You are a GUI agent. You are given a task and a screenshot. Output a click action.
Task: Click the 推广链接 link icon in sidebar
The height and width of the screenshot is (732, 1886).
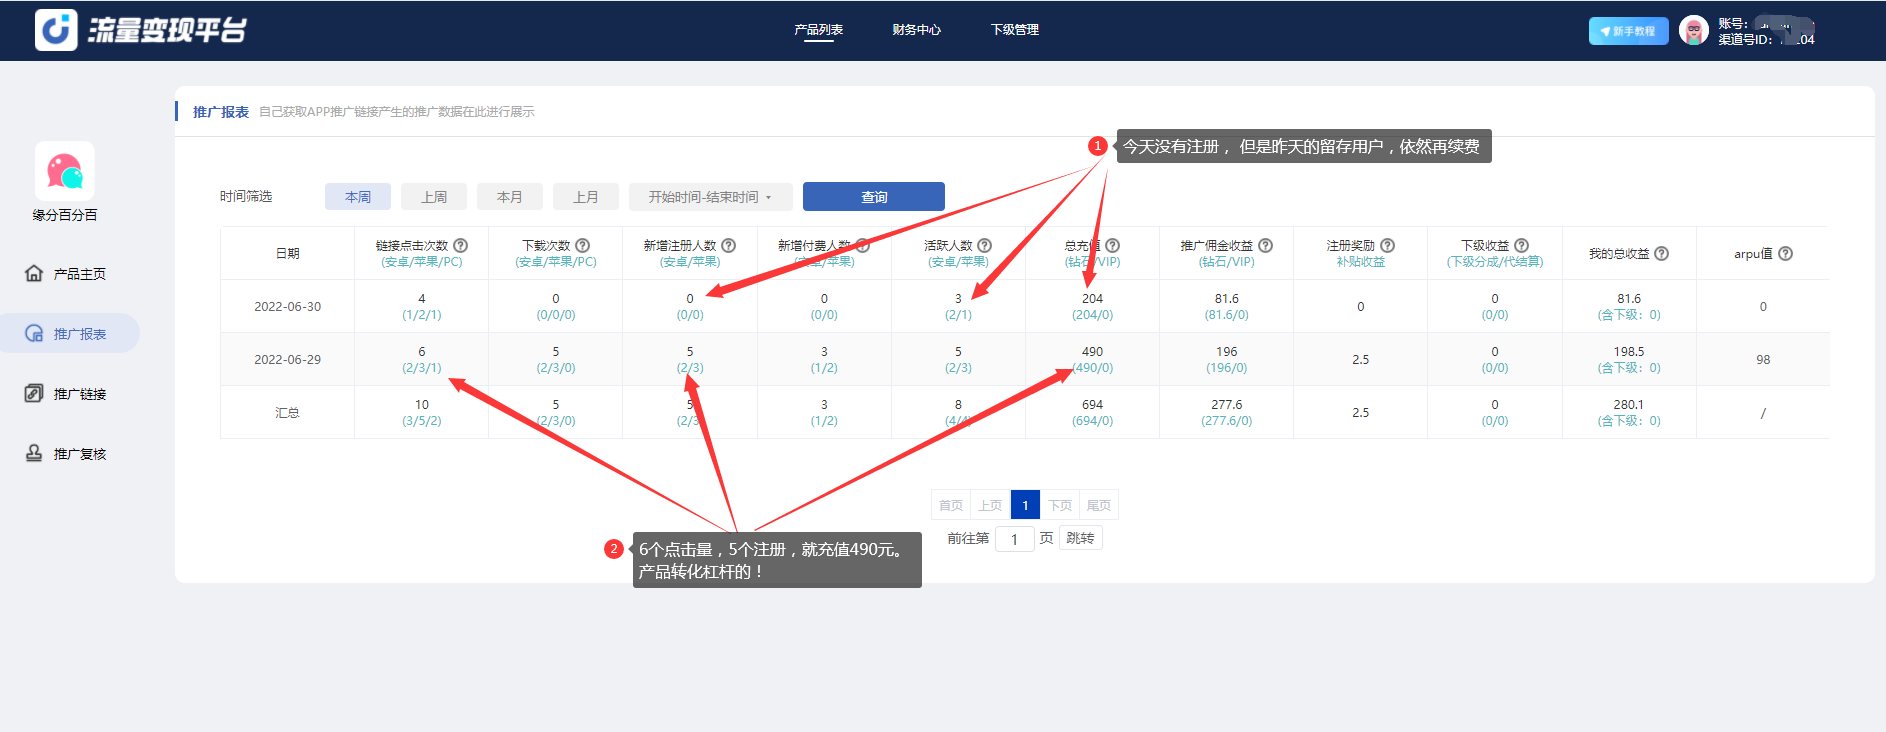tap(34, 393)
